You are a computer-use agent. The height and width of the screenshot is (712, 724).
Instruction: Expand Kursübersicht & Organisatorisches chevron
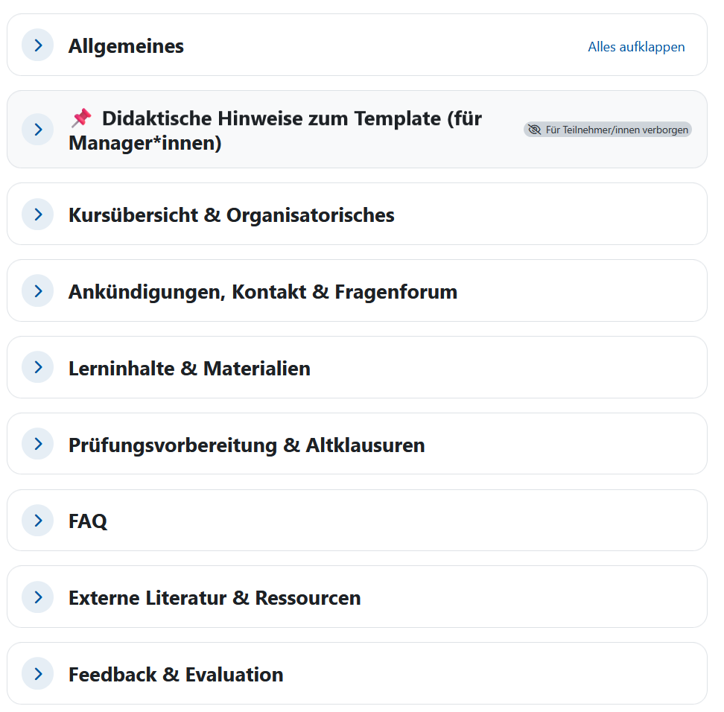(37, 214)
